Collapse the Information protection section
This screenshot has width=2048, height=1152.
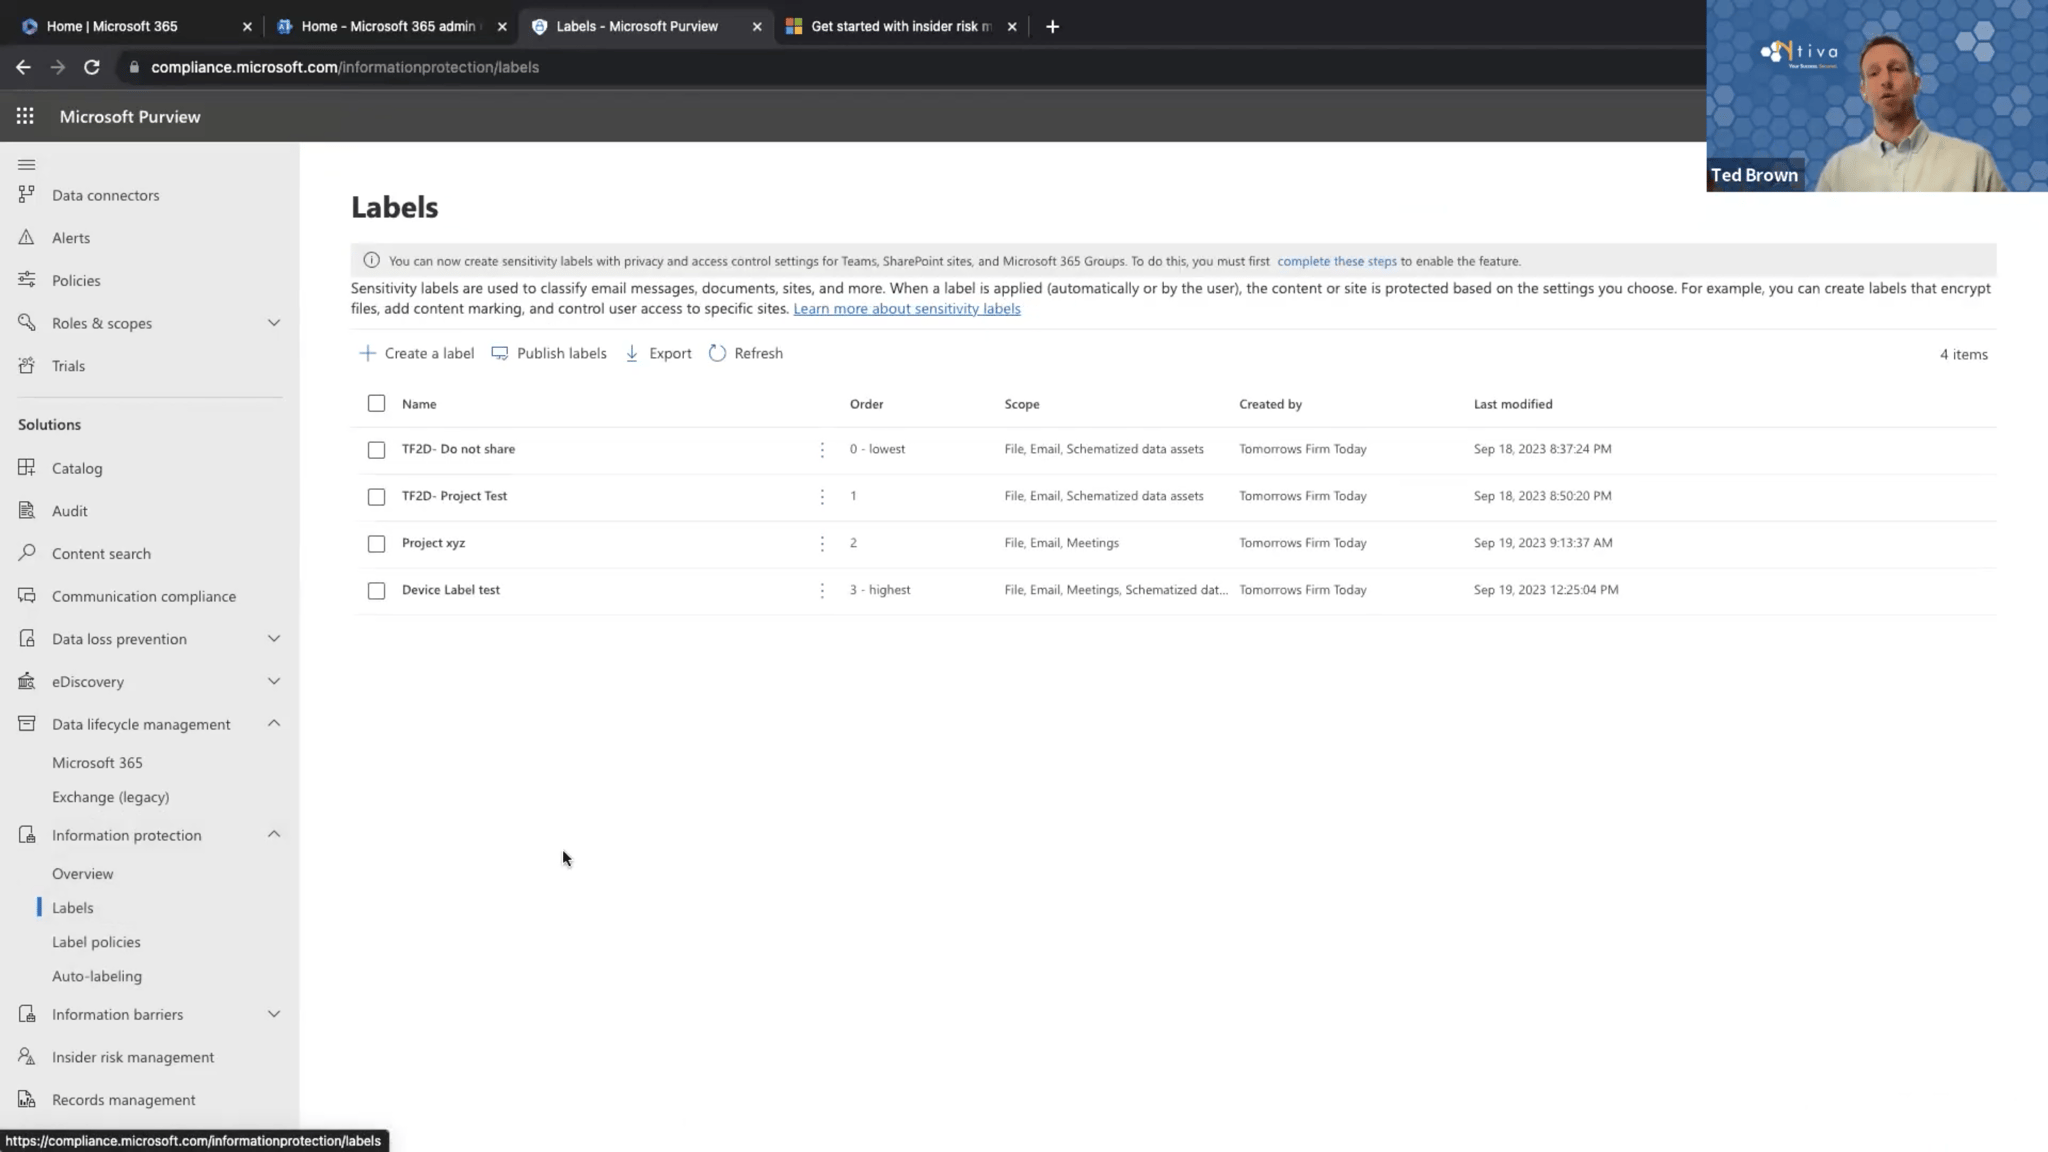pyautogui.click(x=274, y=834)
